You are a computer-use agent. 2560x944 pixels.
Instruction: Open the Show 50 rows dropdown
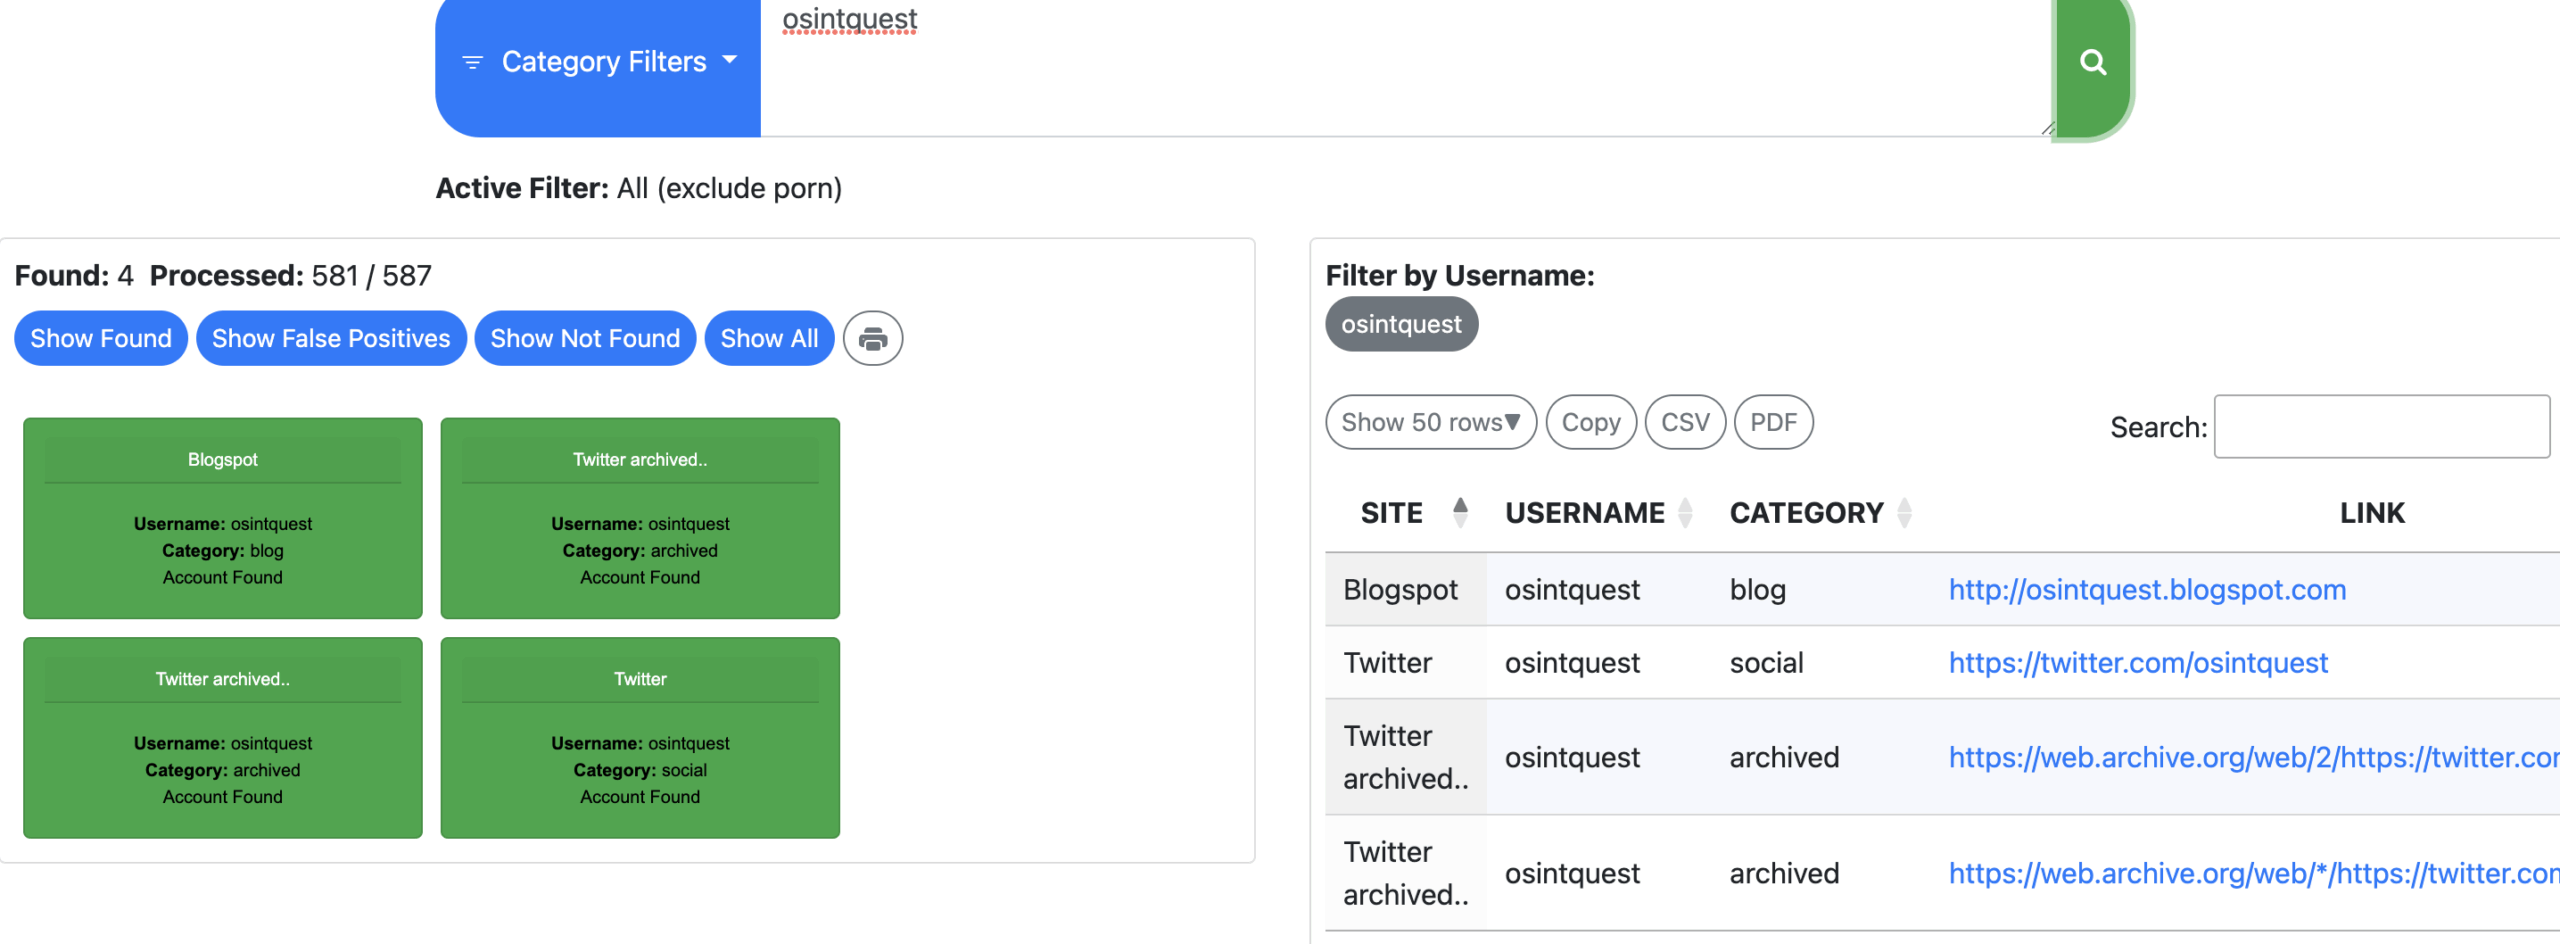click(1431, 422)
